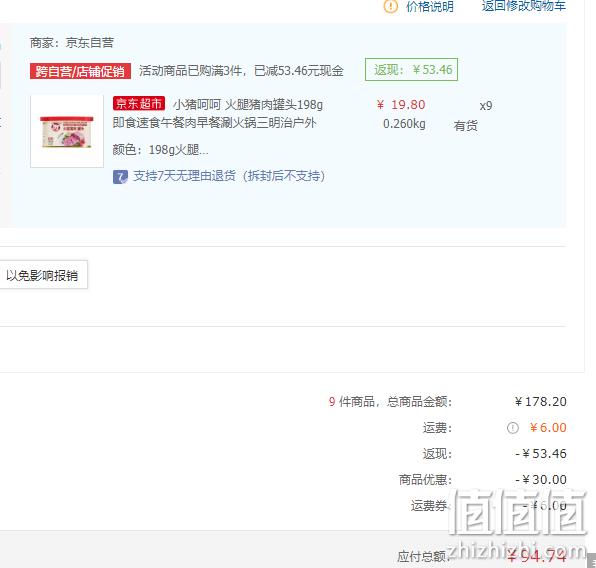Click the 有货 stock status label
This screenshot has width=596, height=568.
[x=466, y=125]
